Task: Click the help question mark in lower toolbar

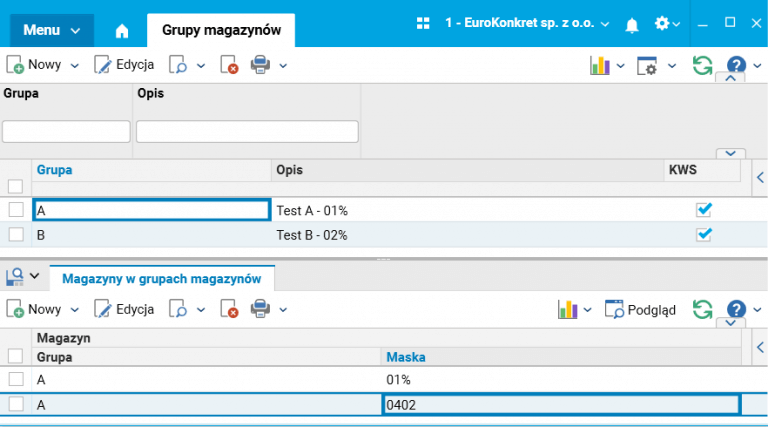Action: tap(736, 309)
